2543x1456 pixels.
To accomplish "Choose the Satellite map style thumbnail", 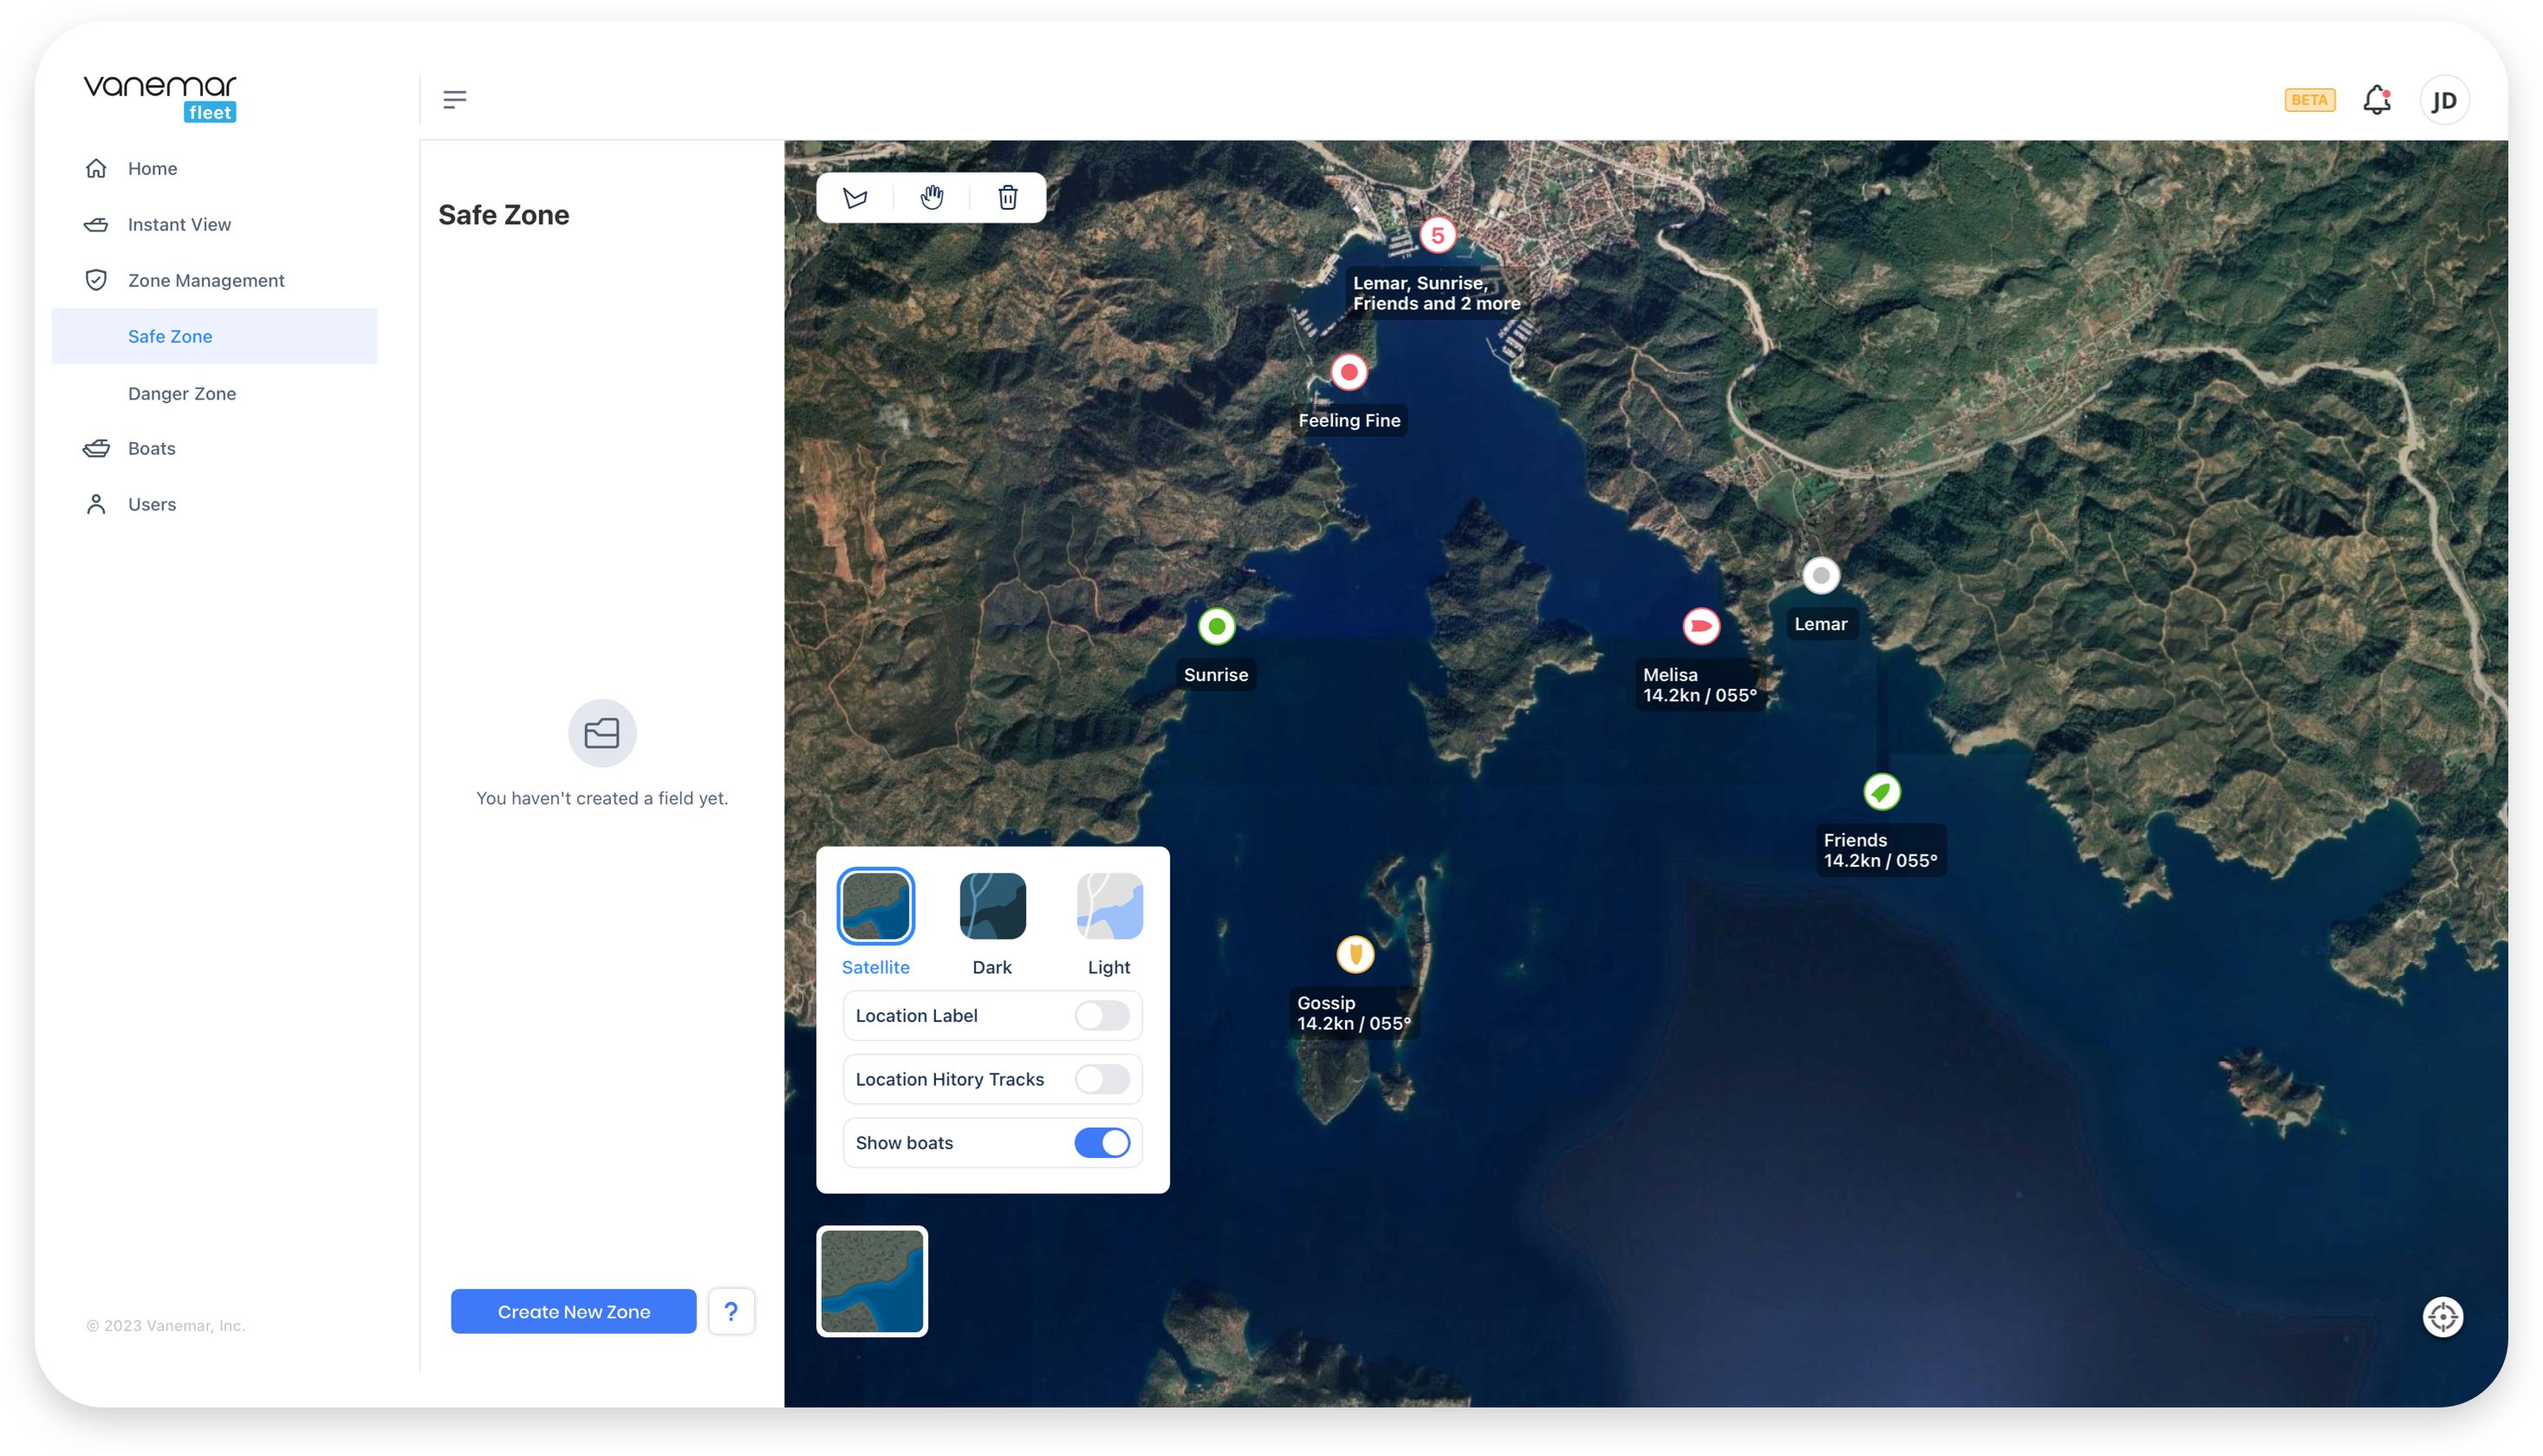I will [875, 906].
